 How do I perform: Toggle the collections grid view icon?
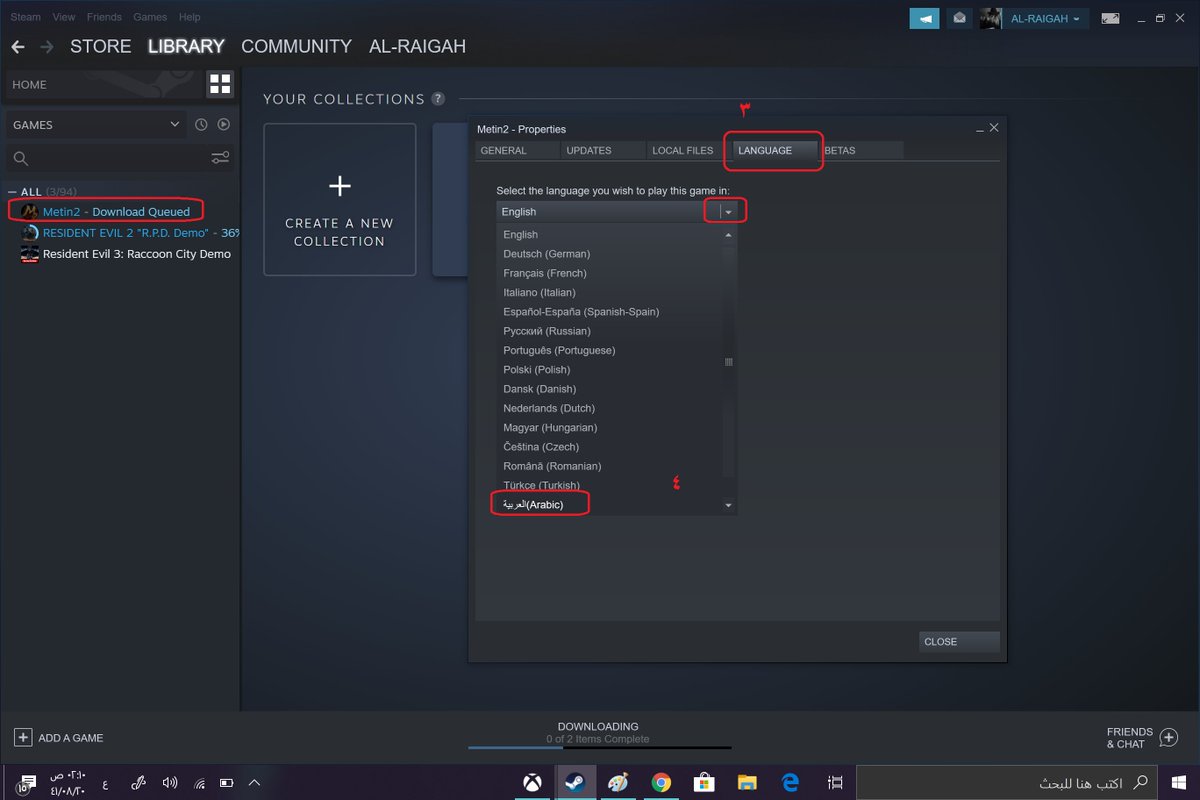220,84
